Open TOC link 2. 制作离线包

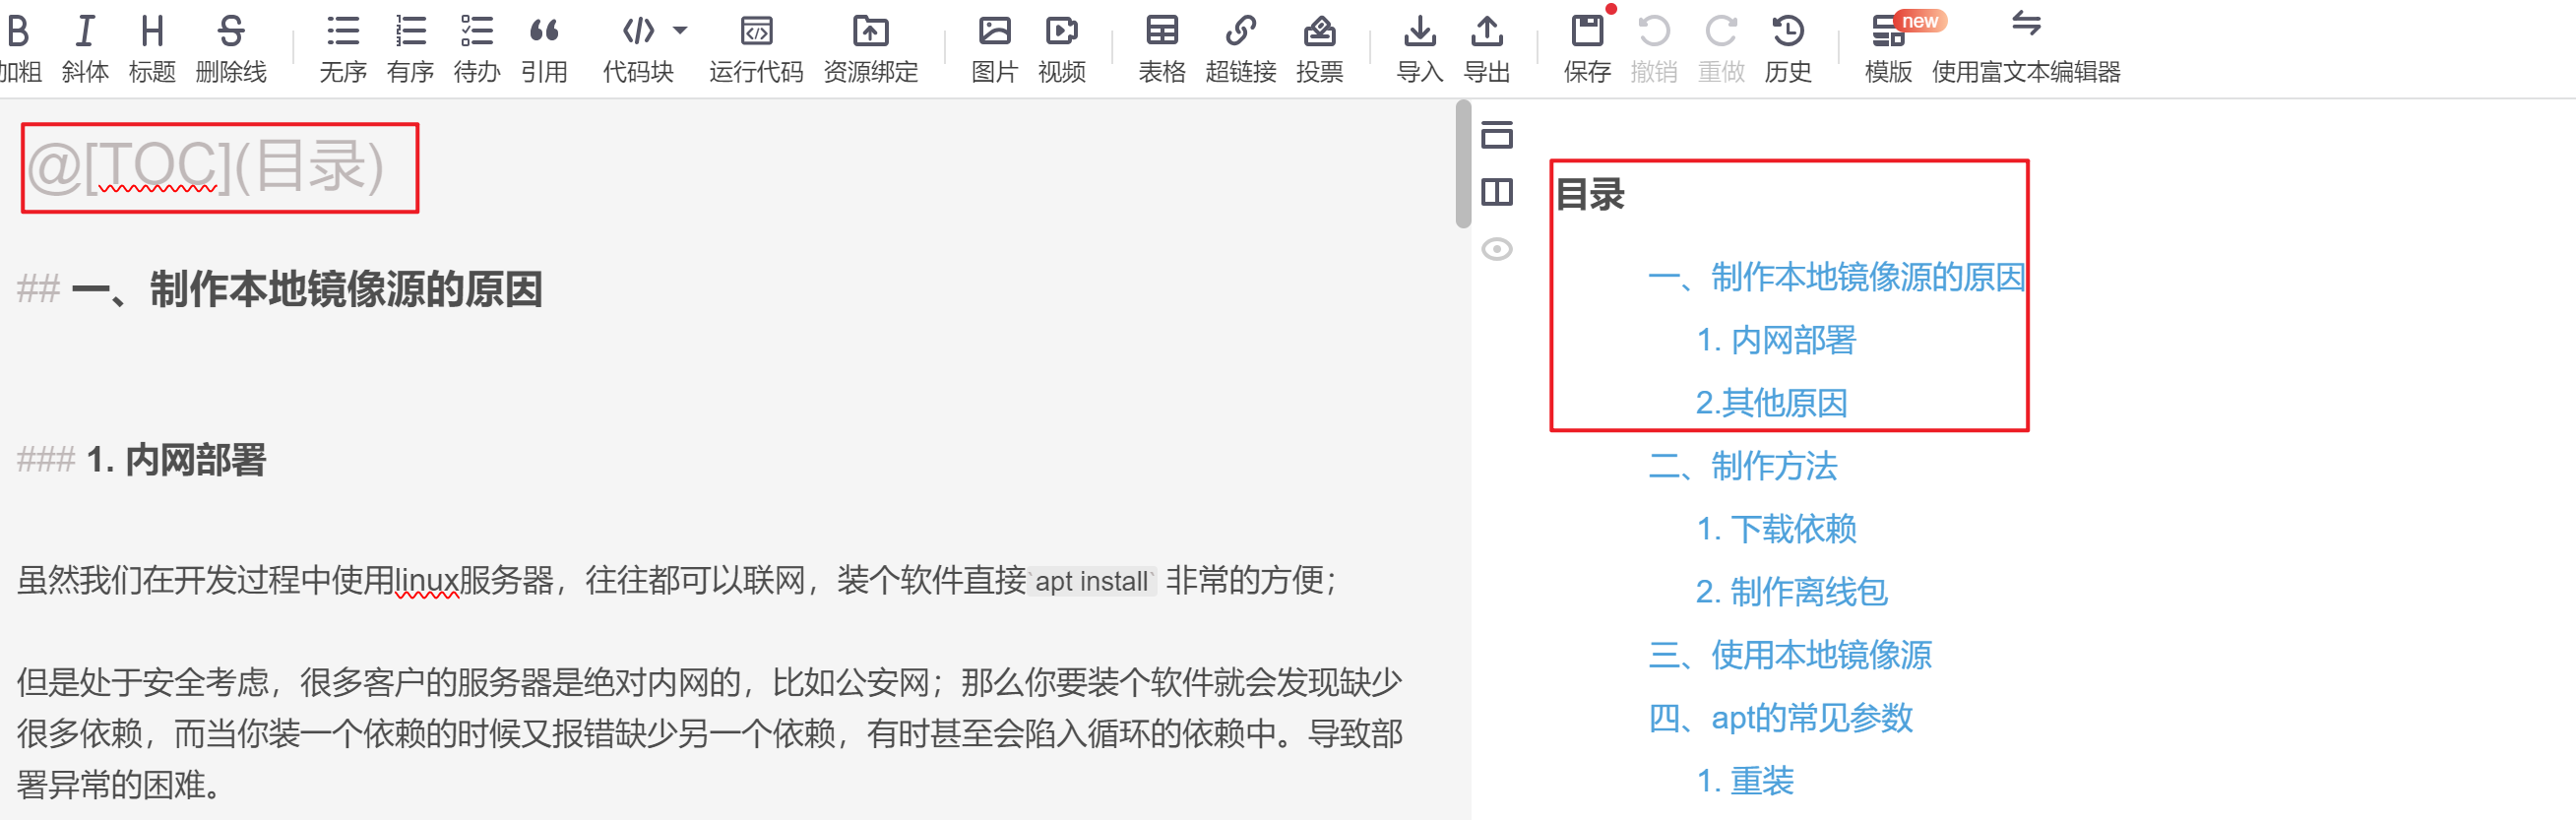[x=1791, y=592]
